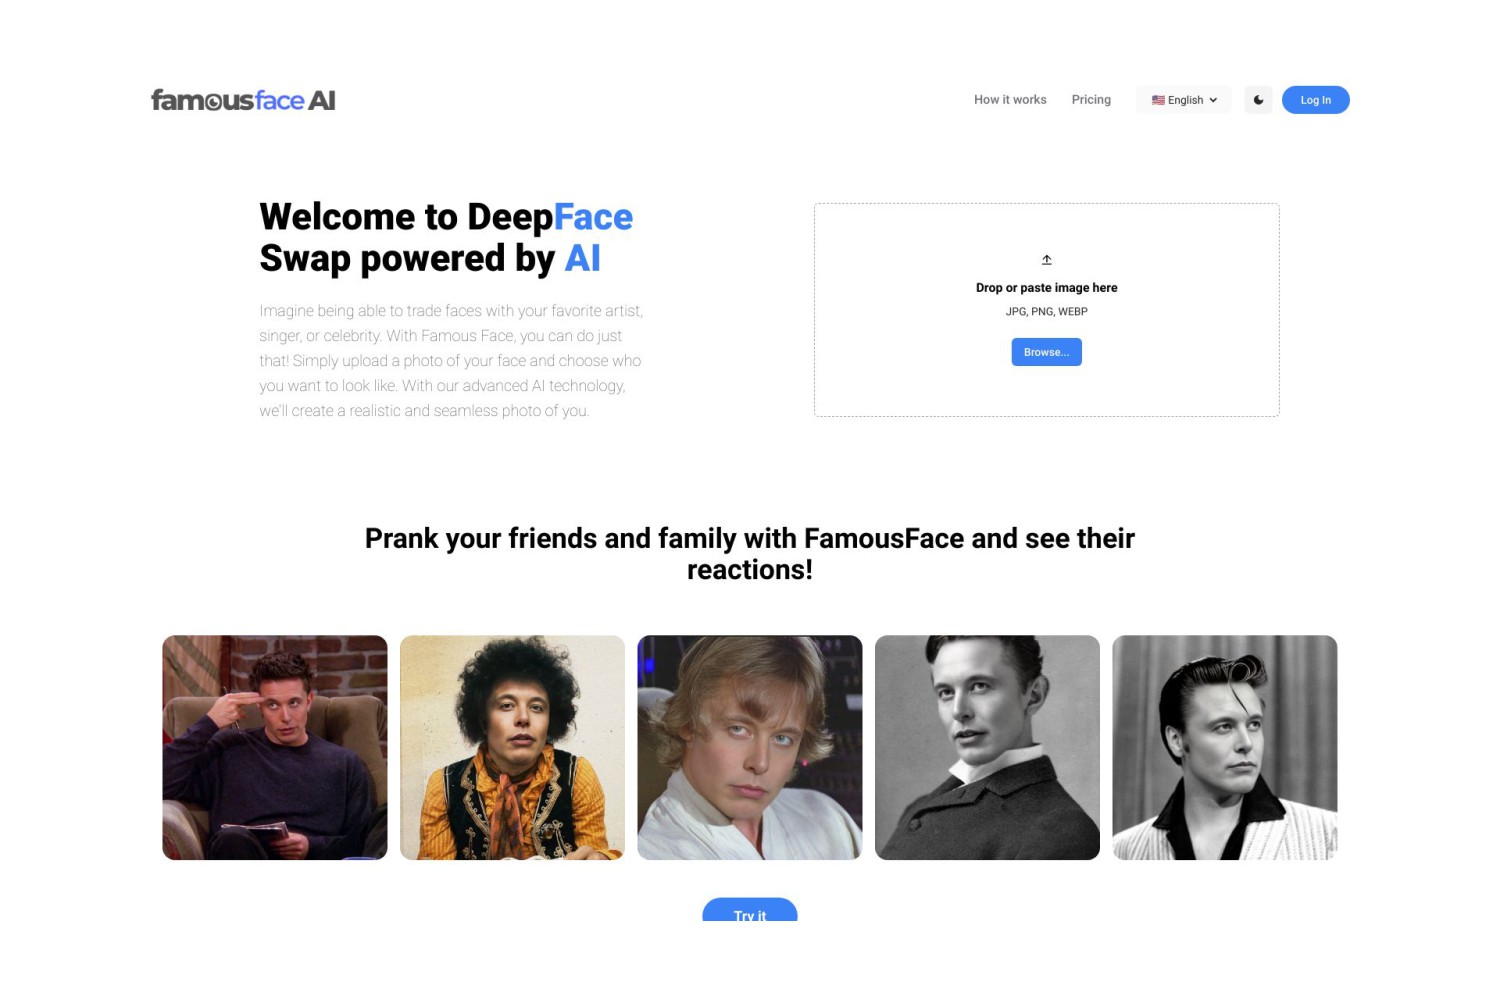Select the blonde-haired white robe thumbnail
This screenshot has height=1000, width=1500.
point(750,748)
